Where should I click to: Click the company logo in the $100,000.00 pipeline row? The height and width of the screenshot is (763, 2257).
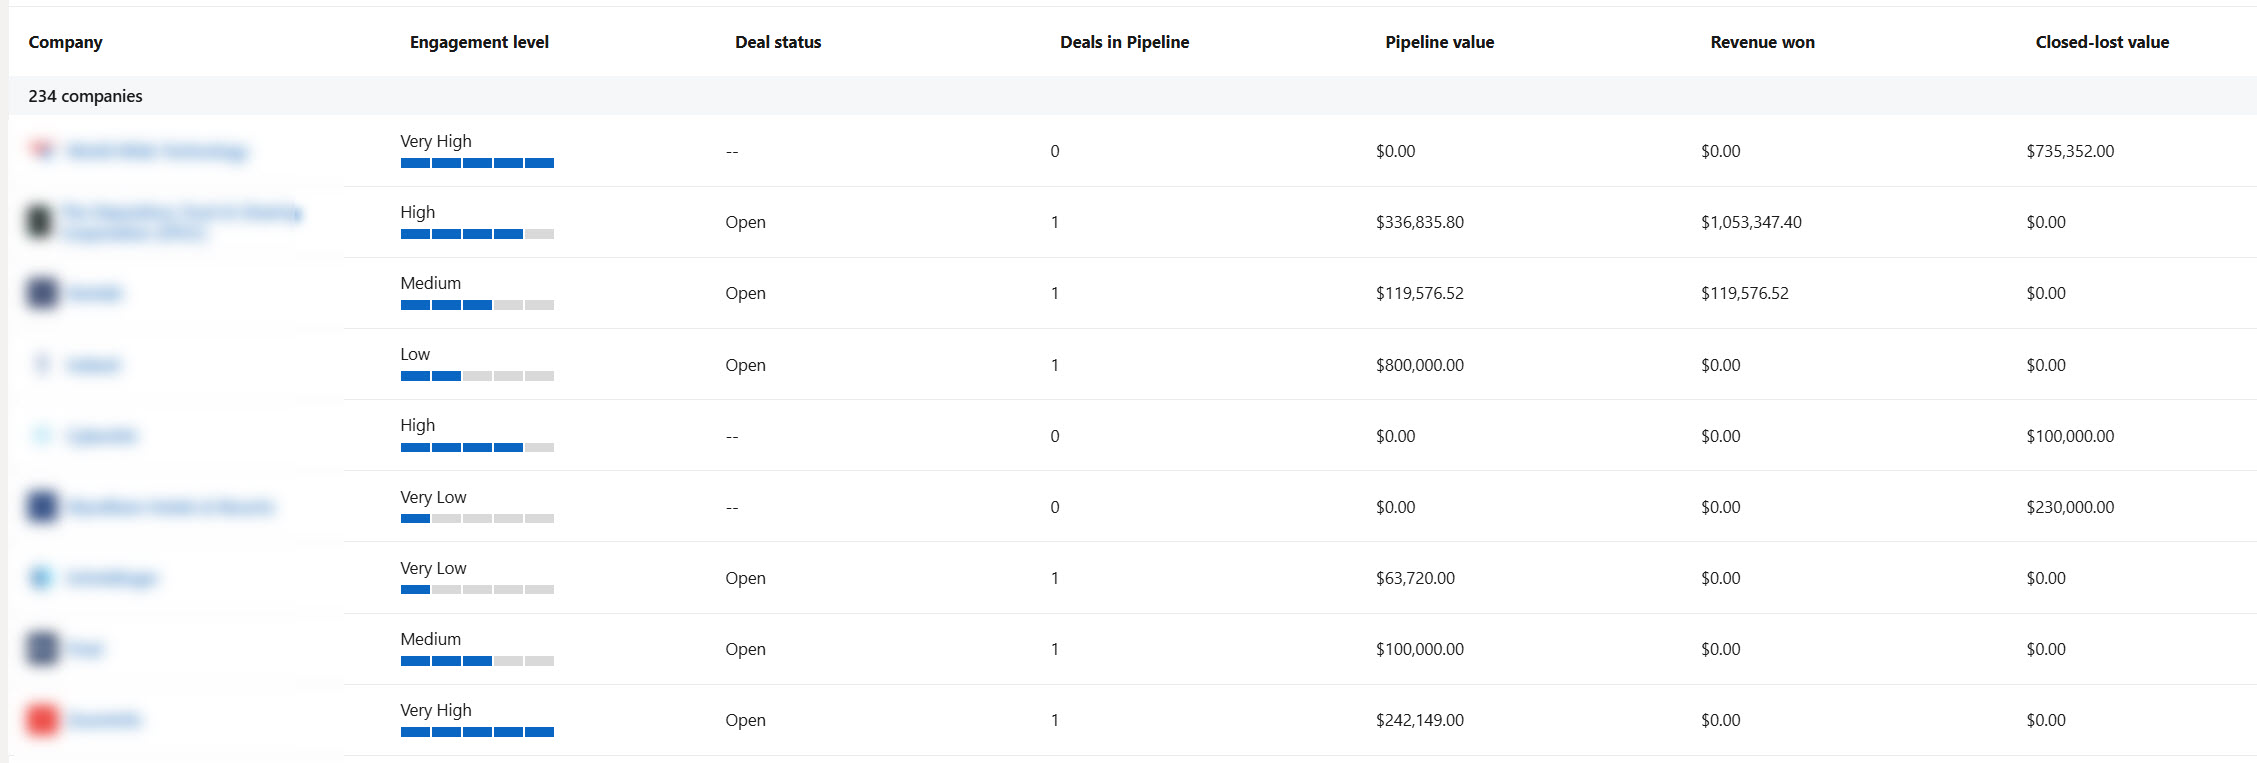click(x=42, y=649)
